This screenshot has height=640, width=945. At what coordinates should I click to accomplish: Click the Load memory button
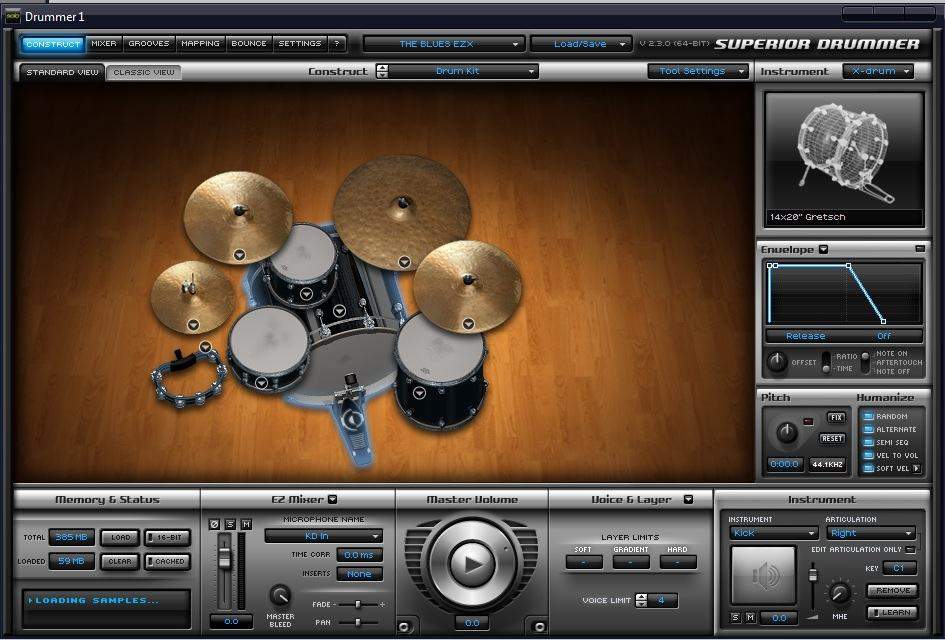pos(120,538)
